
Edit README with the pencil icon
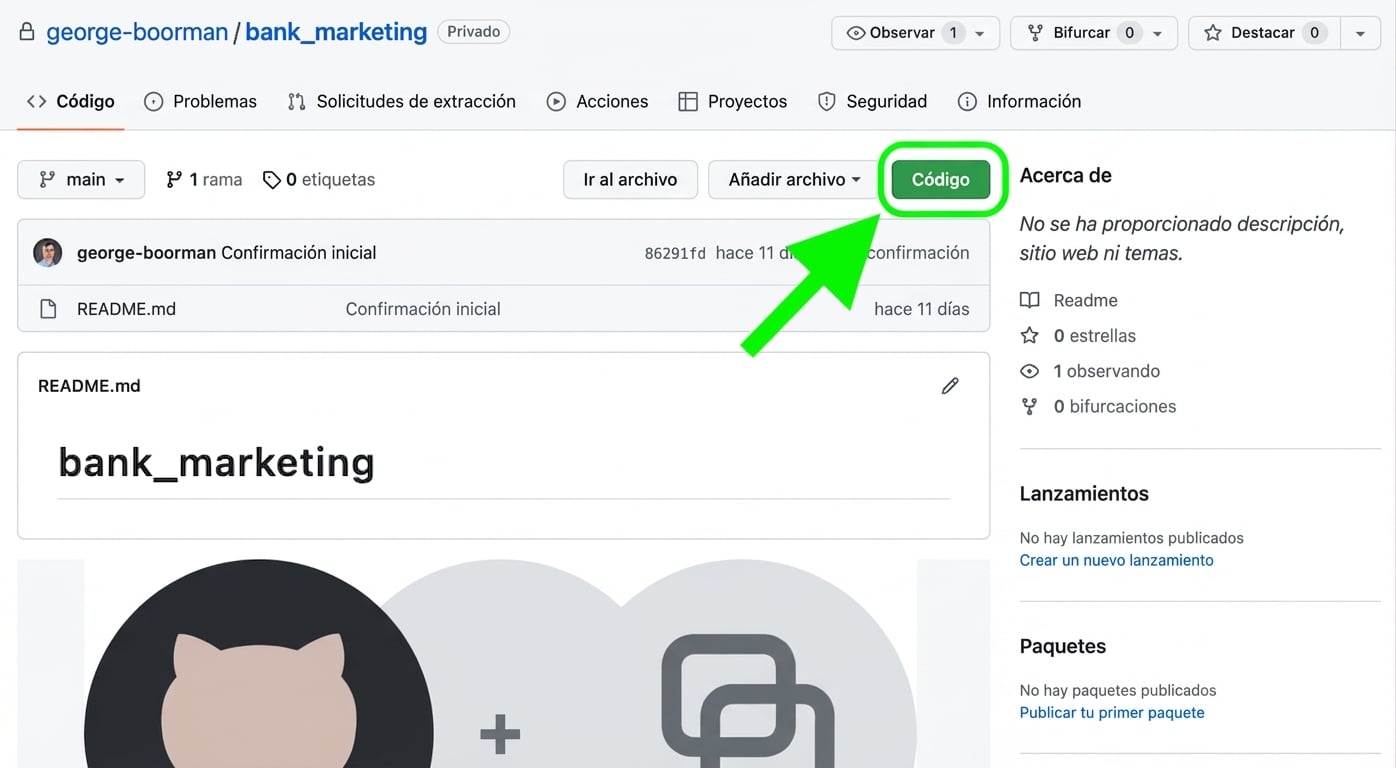click(x=950, y=386)
